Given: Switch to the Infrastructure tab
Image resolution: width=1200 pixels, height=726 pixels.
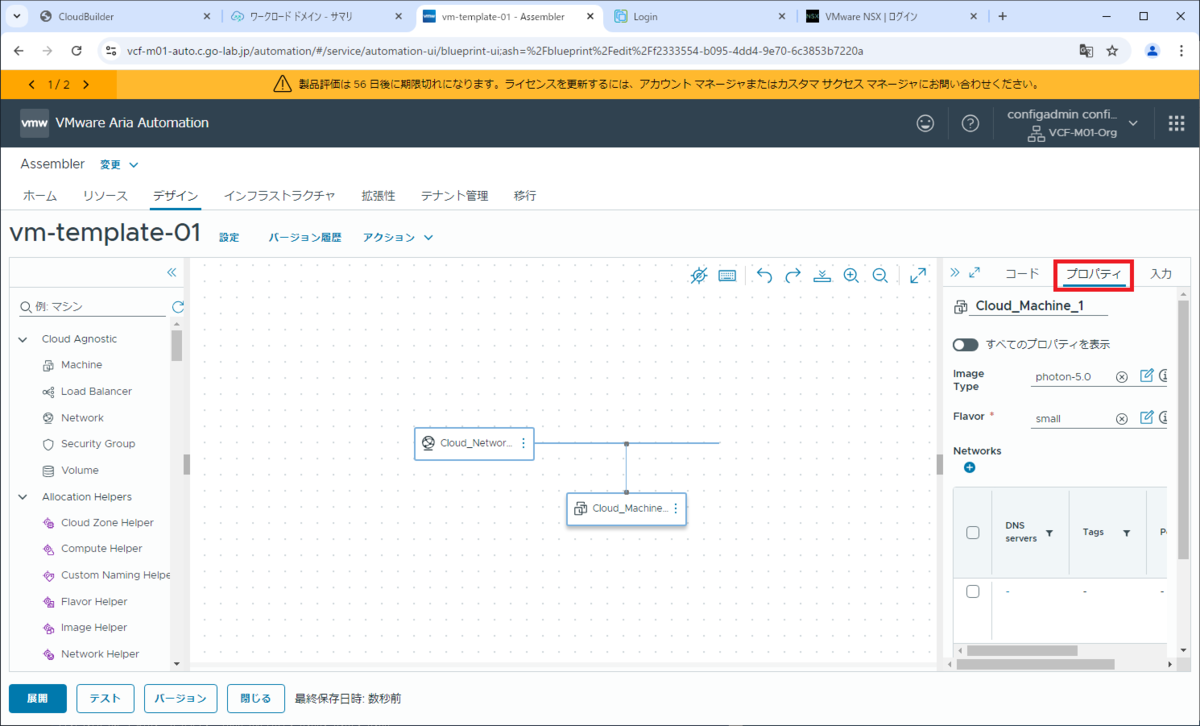Looking at the screenshot, I should (279, 196).
